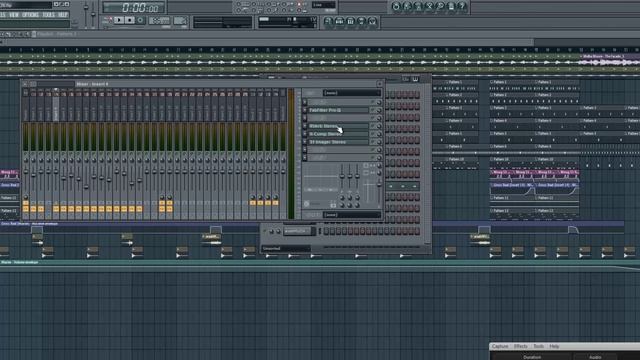Click the right arrow in the step sequencer

tap(414, 186)
